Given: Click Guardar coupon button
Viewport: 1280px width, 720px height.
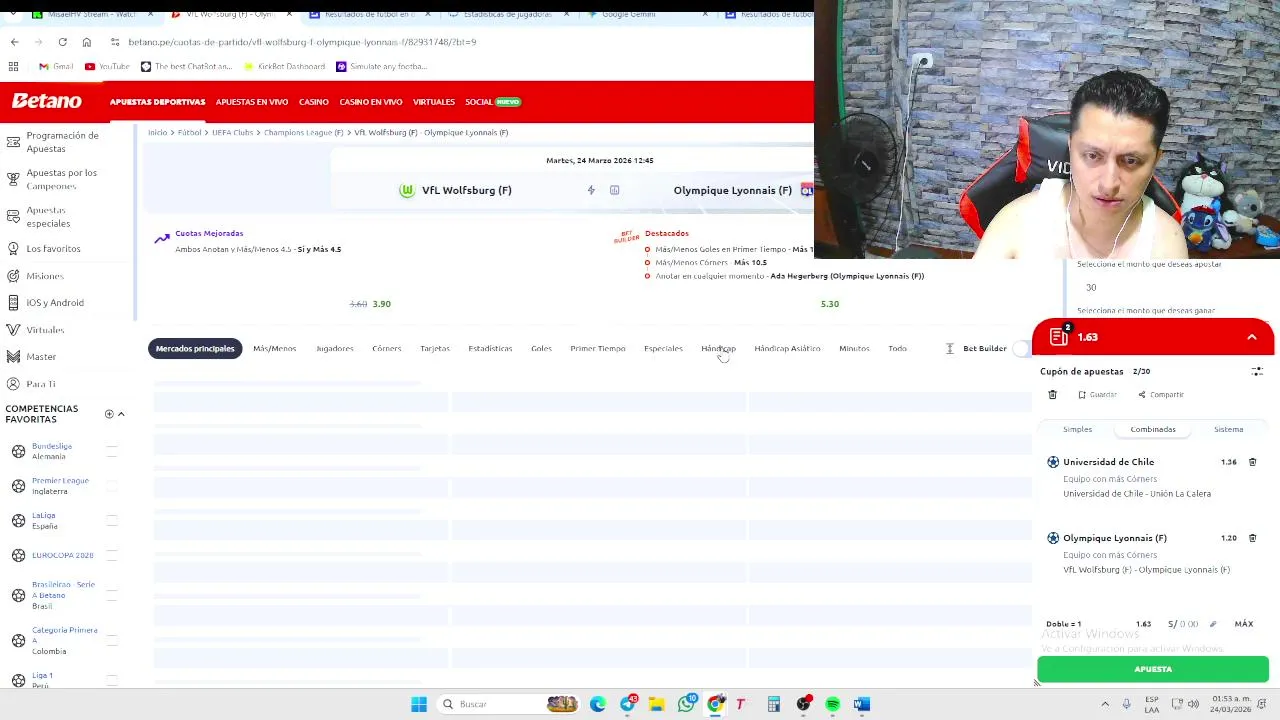Looking at the screenshot, I should [x=1097, y=395].
